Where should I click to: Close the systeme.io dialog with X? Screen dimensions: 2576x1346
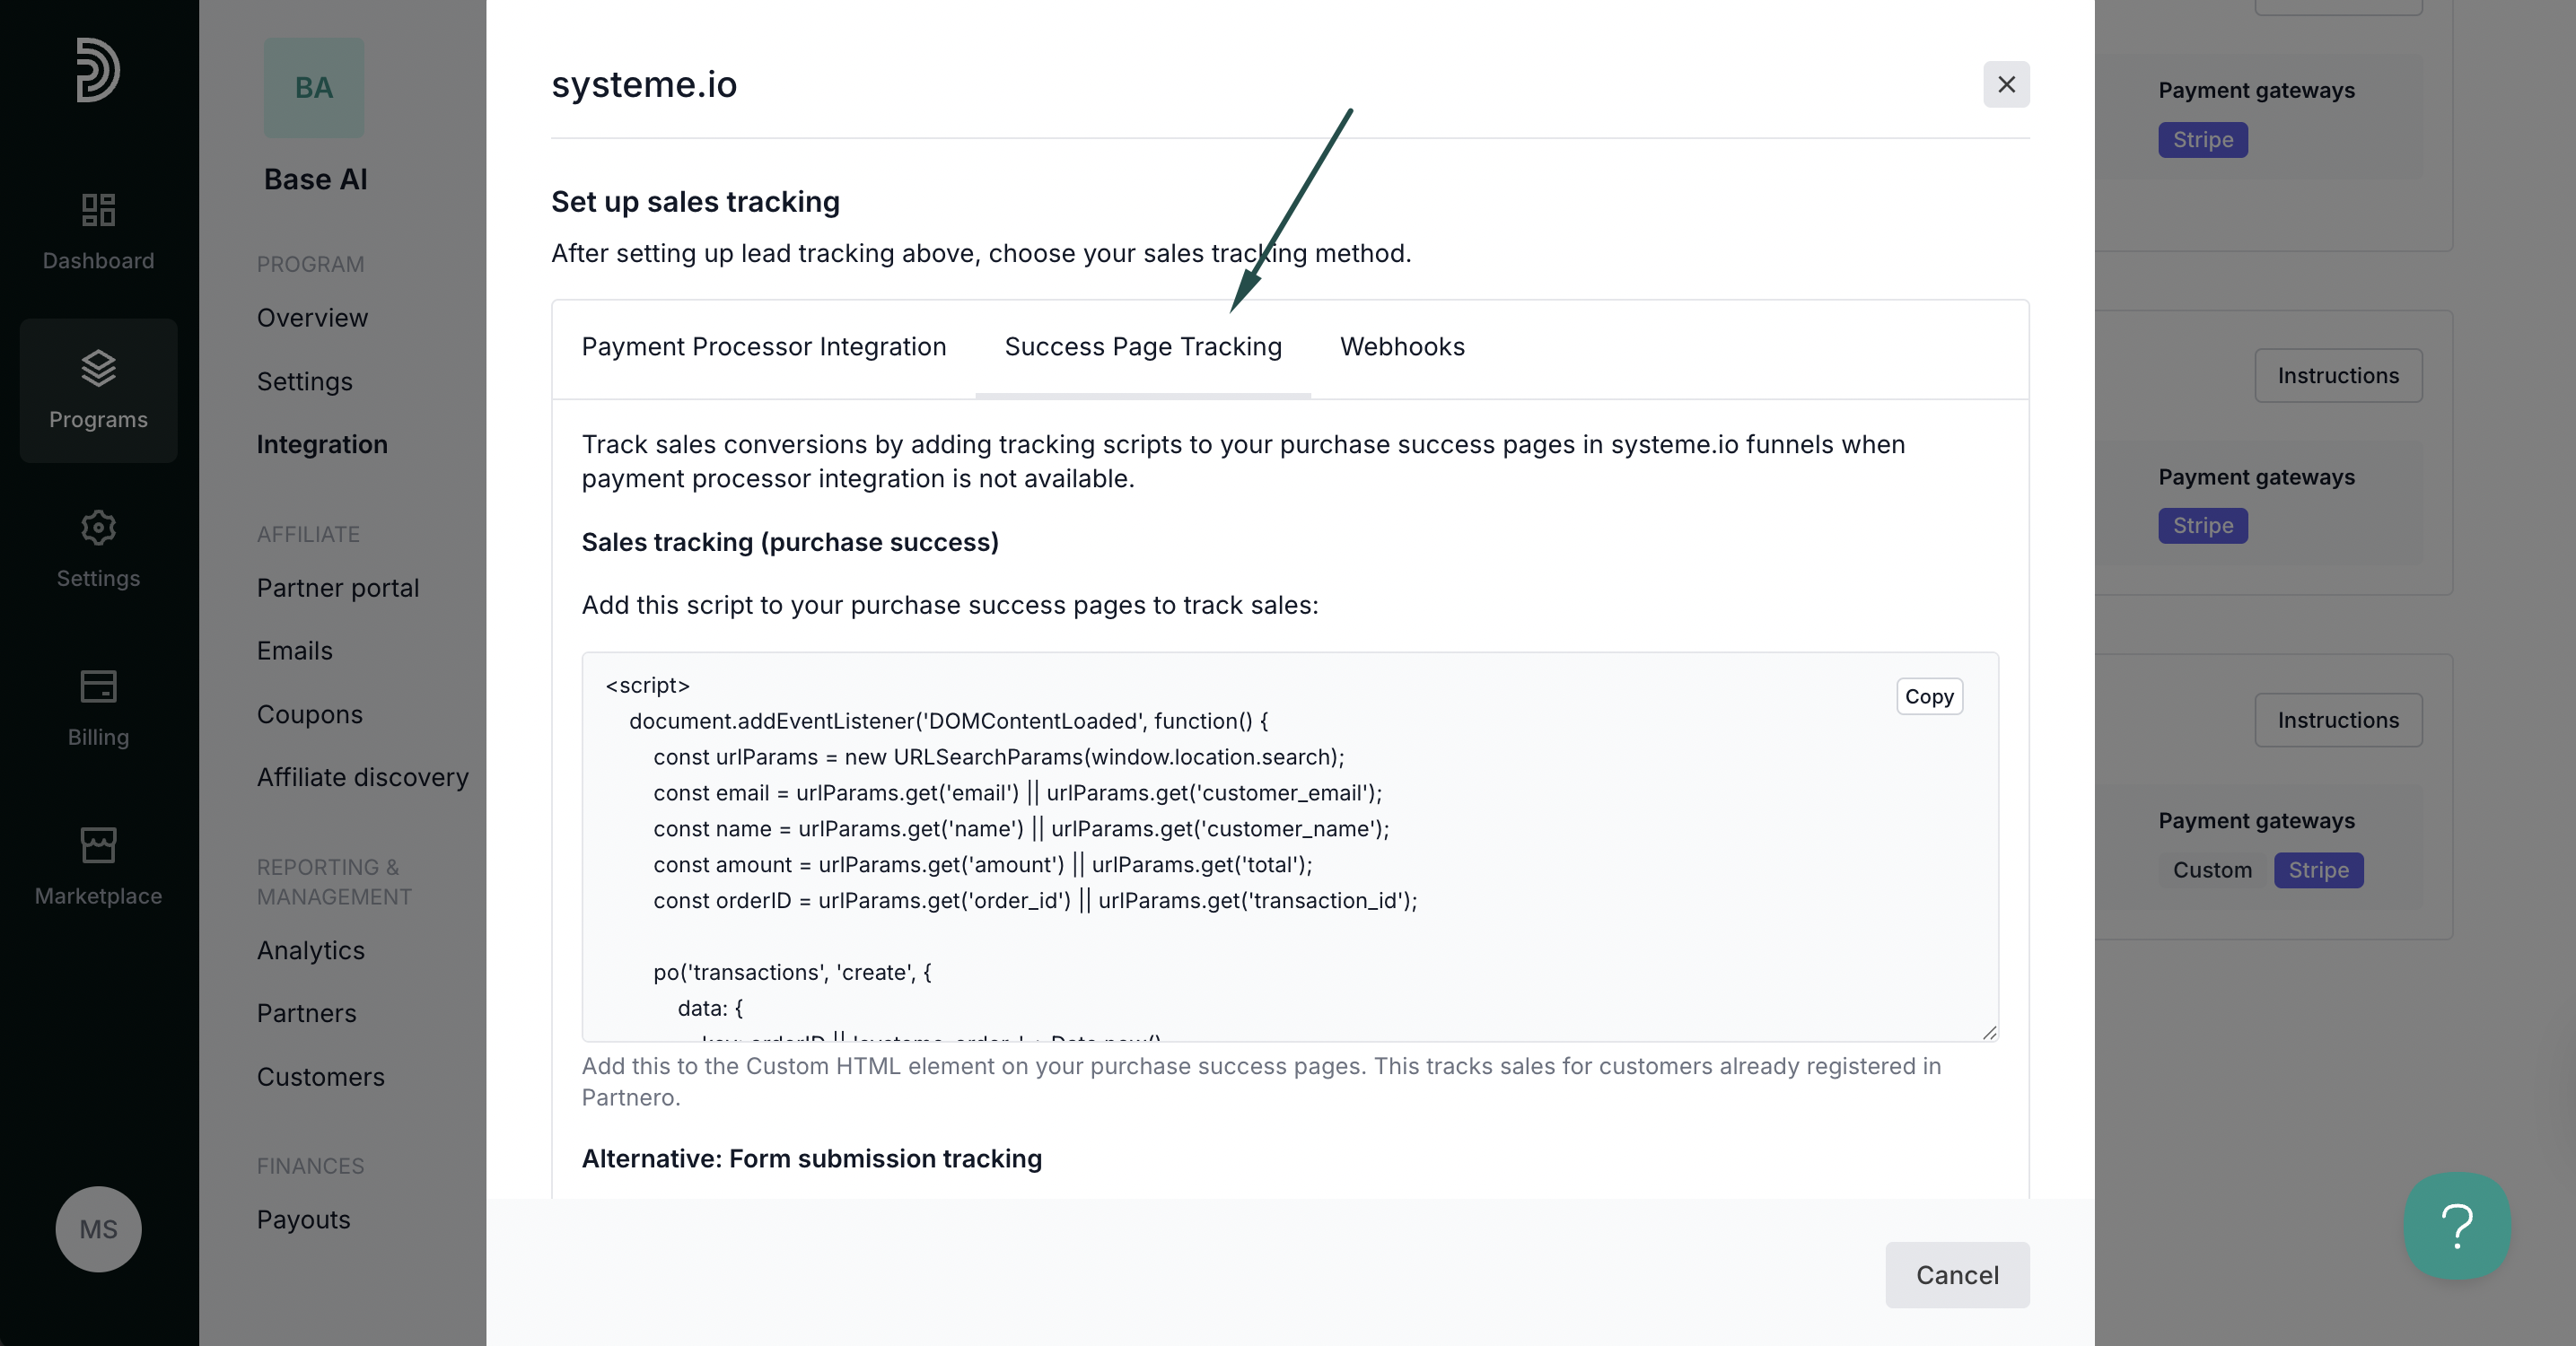coord(2006,84)
